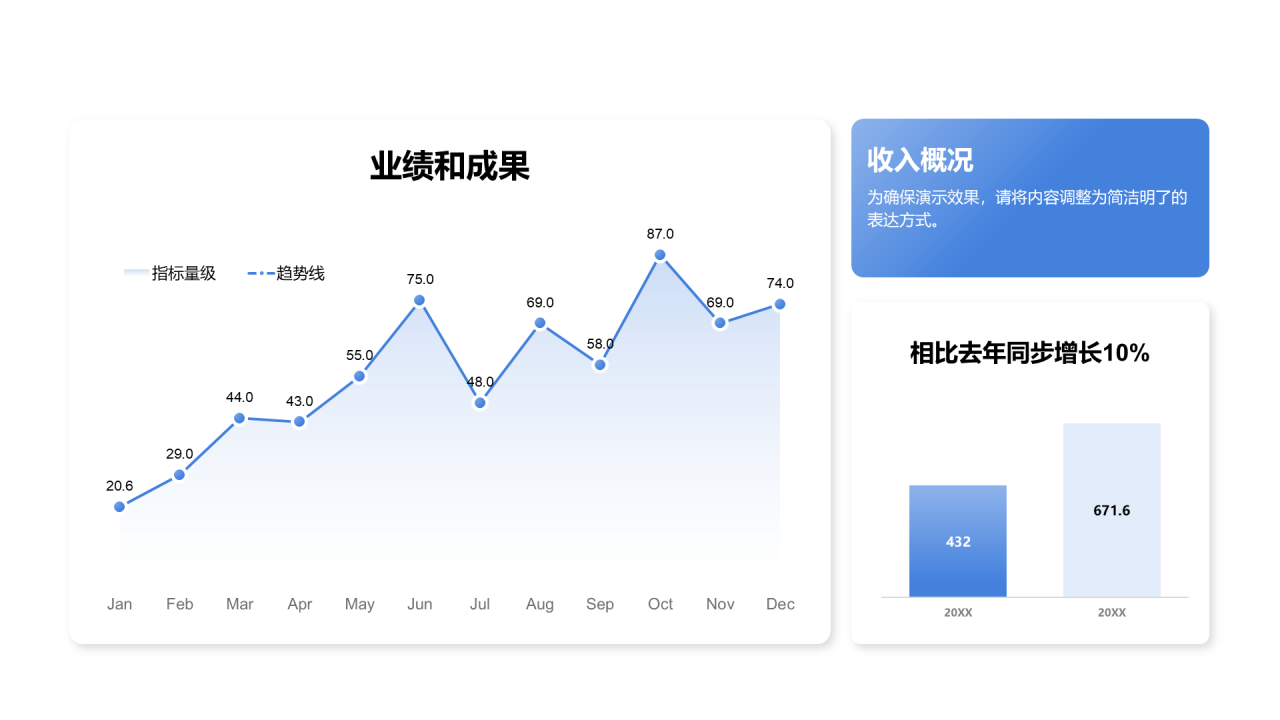Select the 29.0 data label
The image size is (1280, 720).
click(x=180, y=454)
